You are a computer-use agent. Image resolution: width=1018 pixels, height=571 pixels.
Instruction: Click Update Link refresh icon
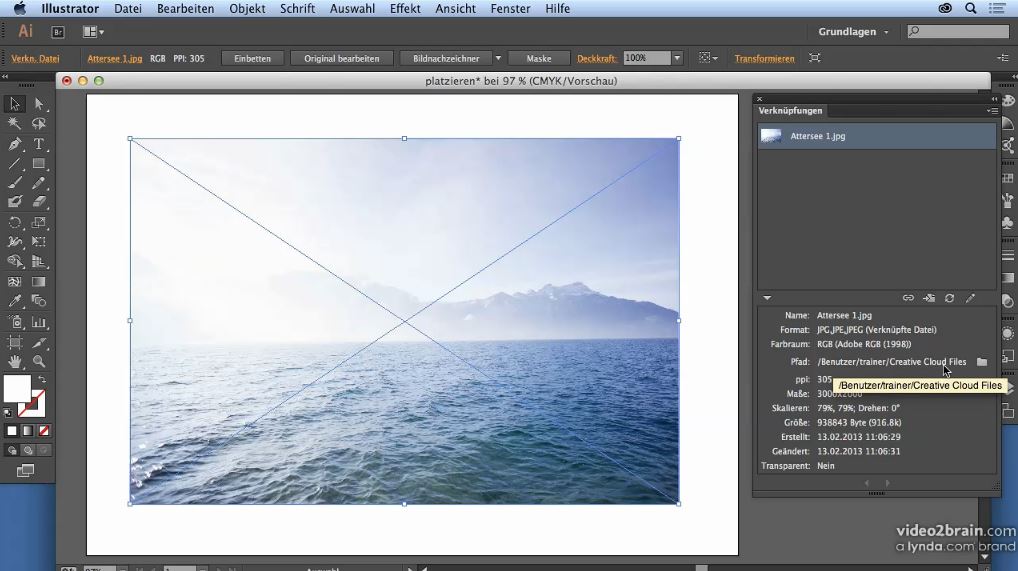click(x=949, y=298)
